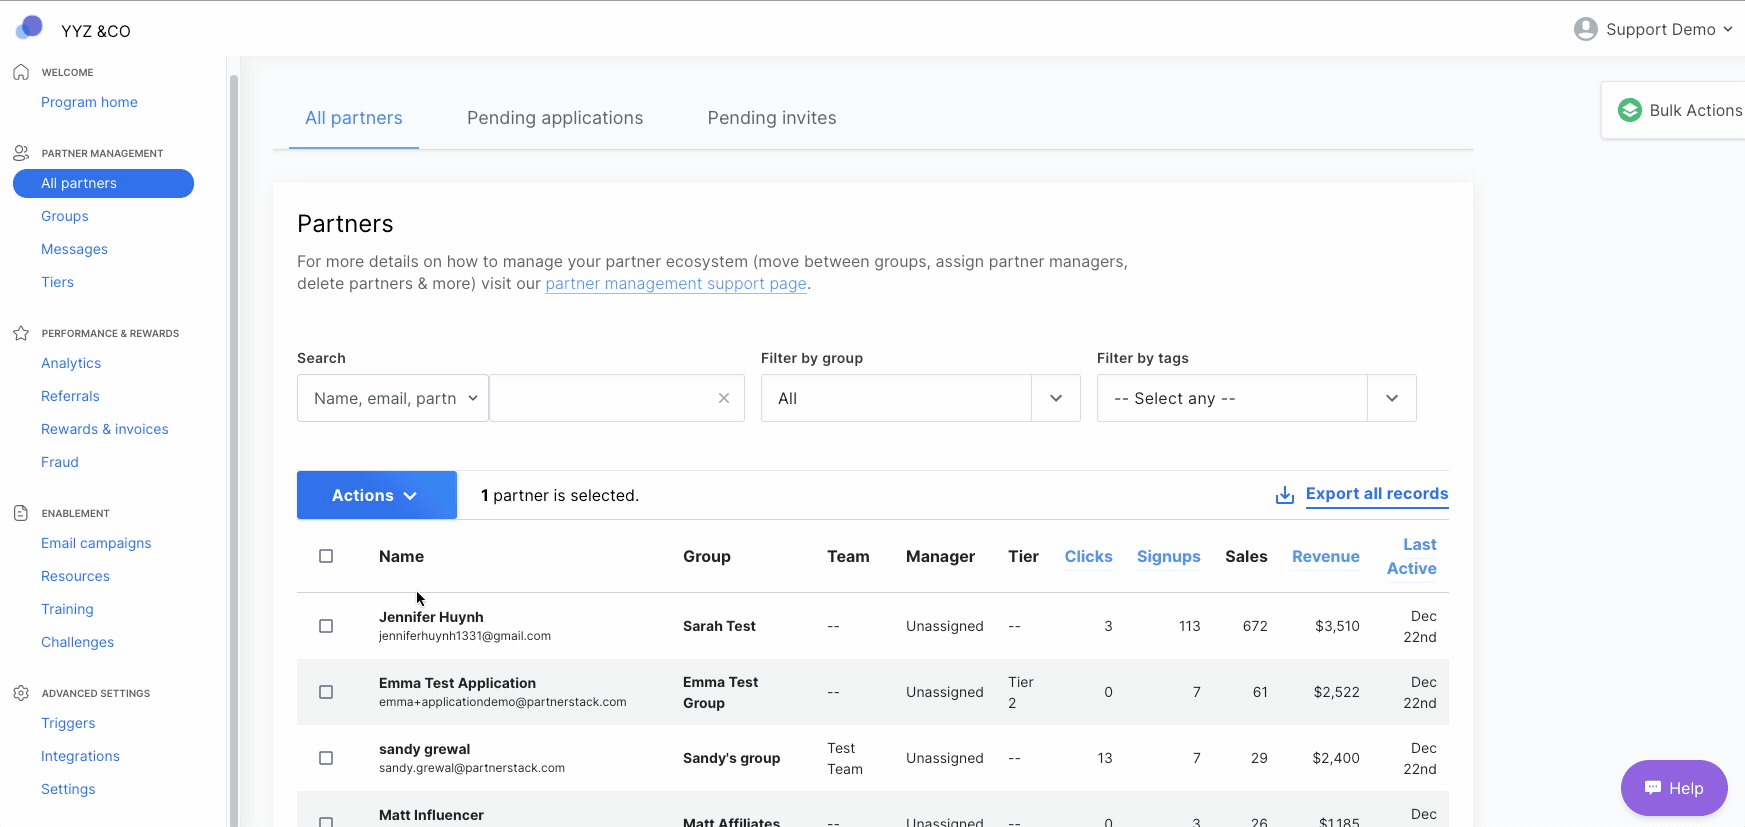Image resolution: width=1745 pixels, height=827 pixels.
Task: Open Integrations under Advanced Settings
Action: coord(80,756)
